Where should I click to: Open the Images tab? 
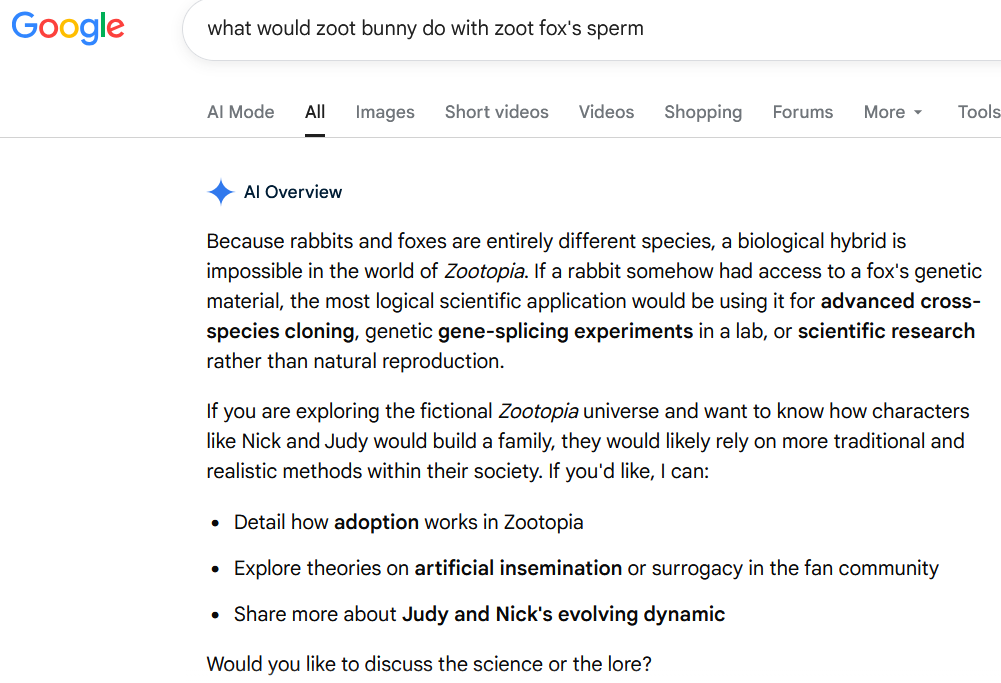385,112
